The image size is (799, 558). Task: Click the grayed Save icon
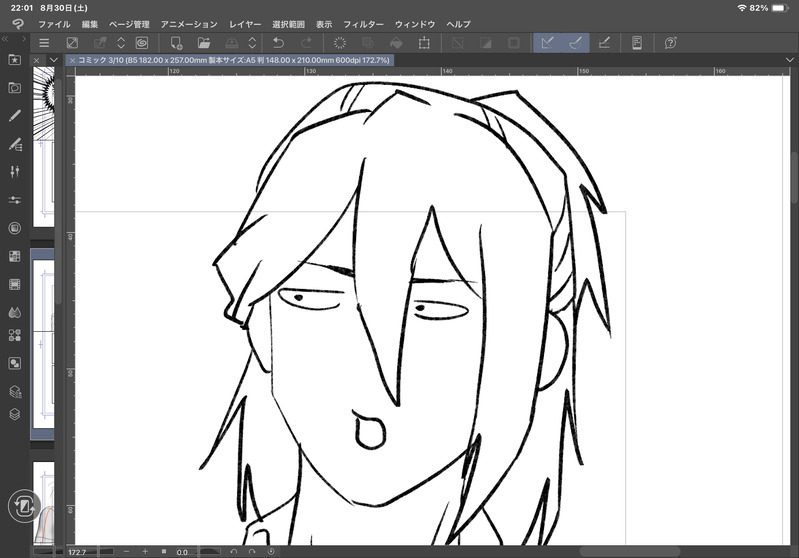coord(232,43)
